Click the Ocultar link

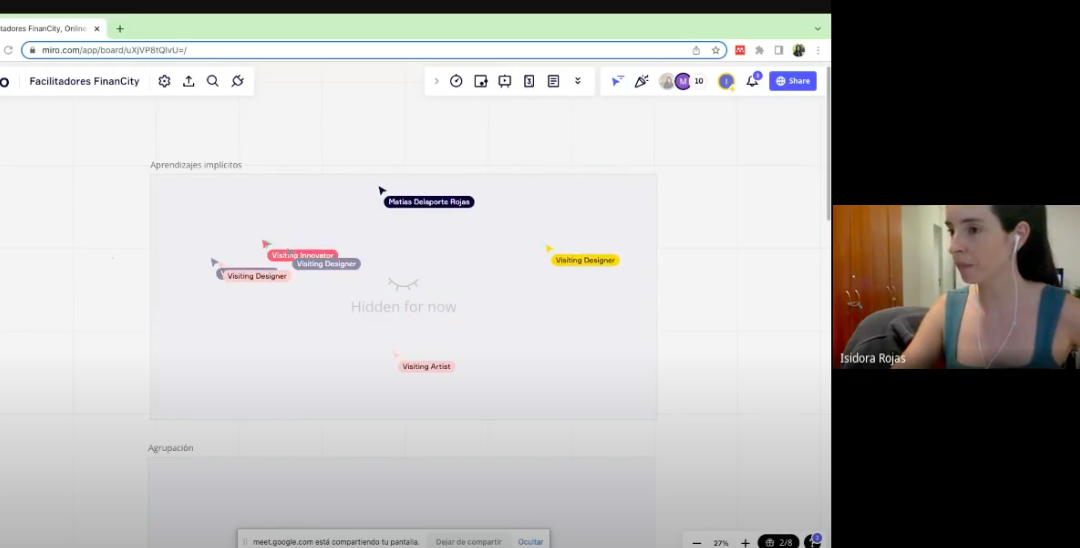tap(530, 542)
